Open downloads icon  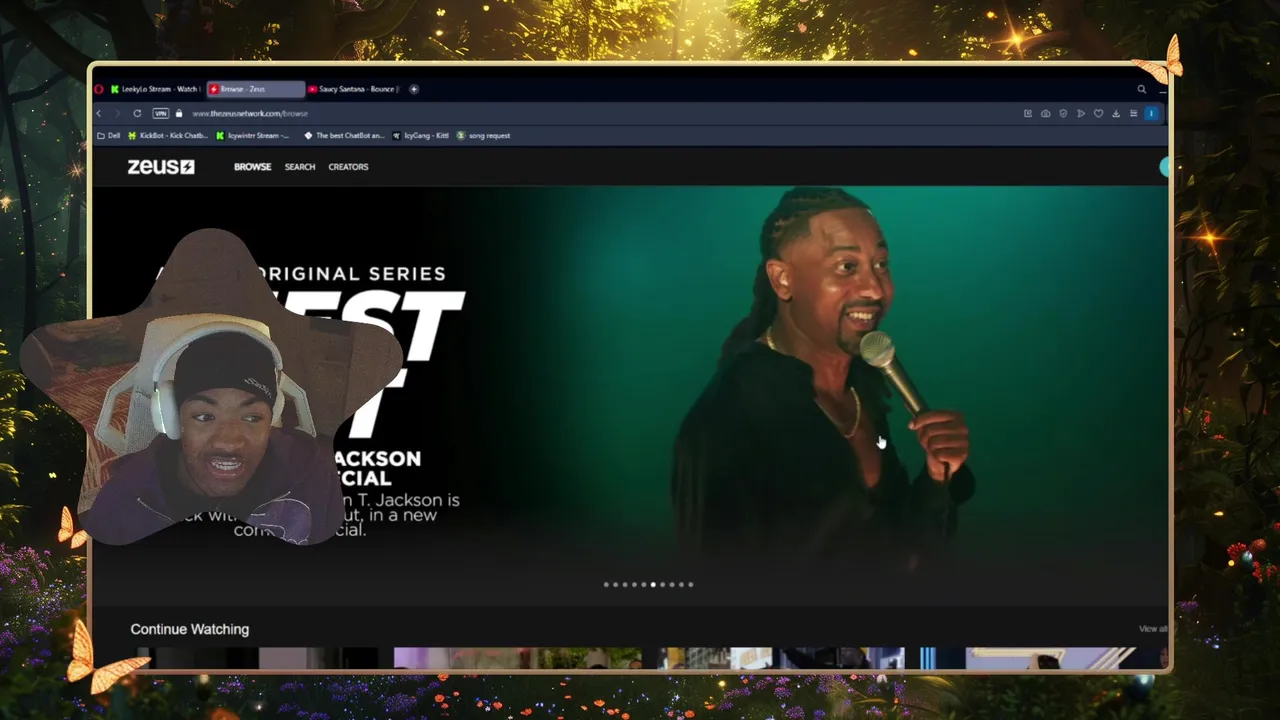click(x=1116, y=113)
